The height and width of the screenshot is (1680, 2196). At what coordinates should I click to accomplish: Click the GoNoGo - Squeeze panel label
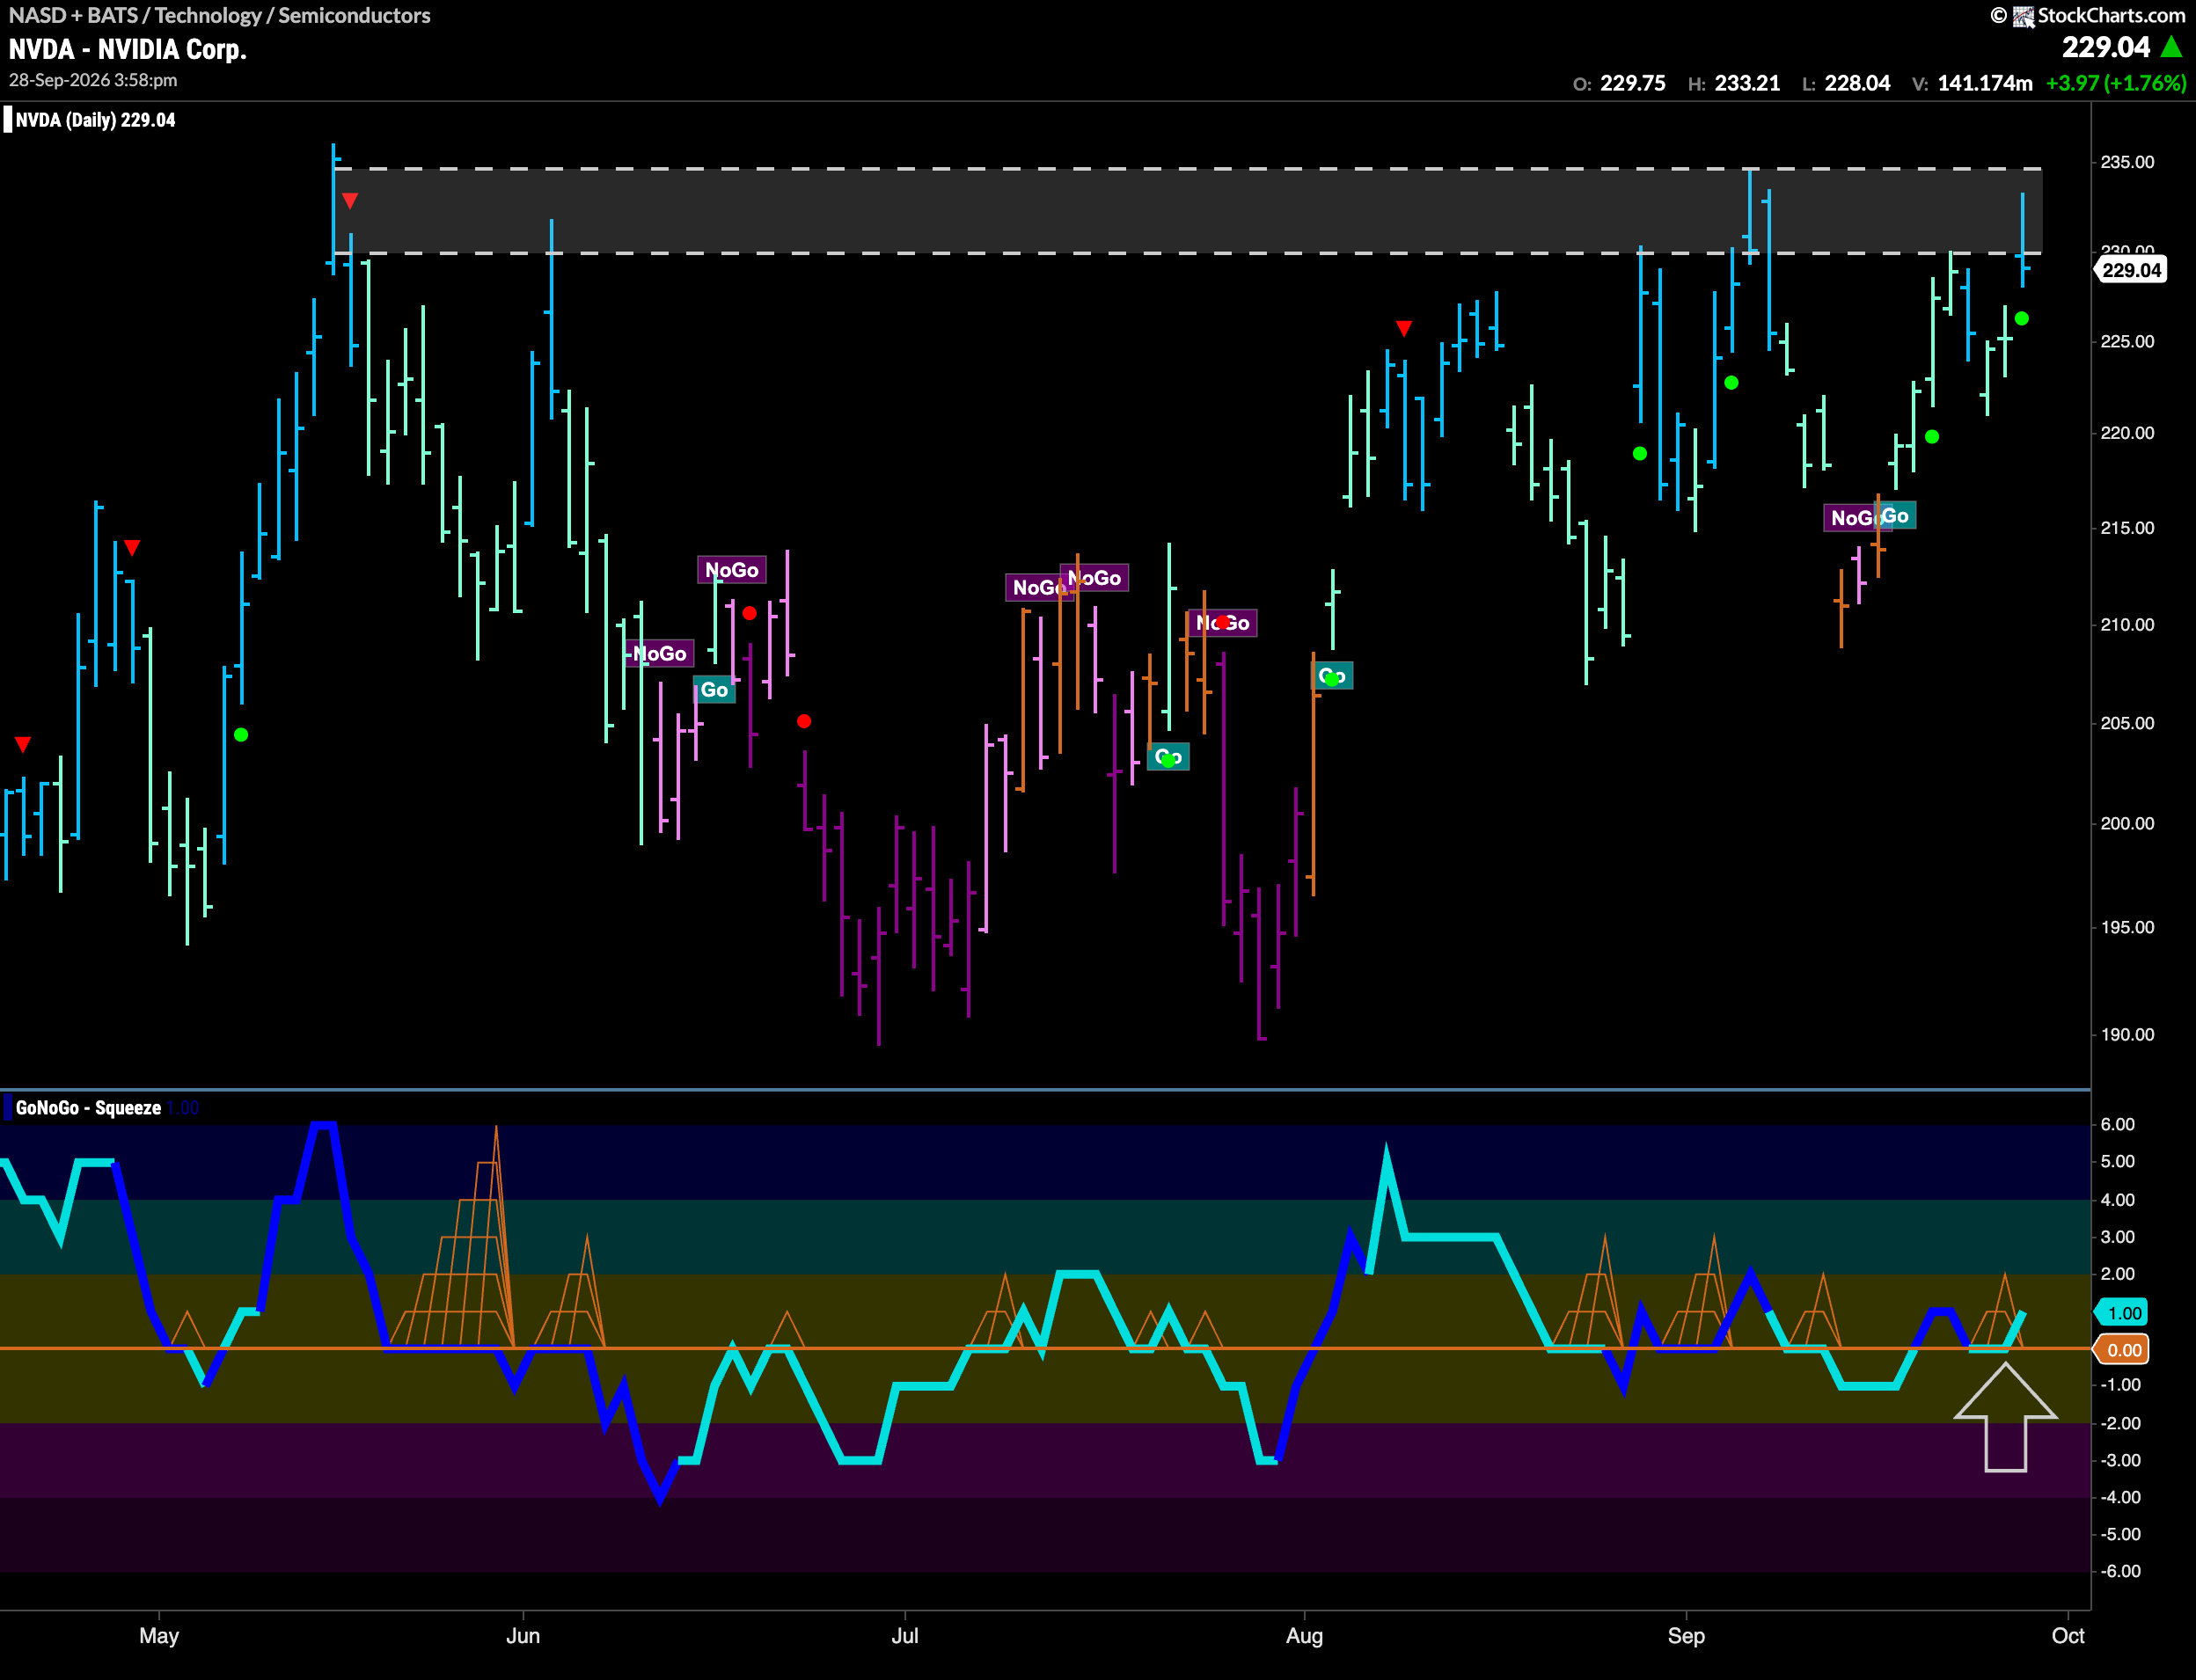[x=88, y=1108]
